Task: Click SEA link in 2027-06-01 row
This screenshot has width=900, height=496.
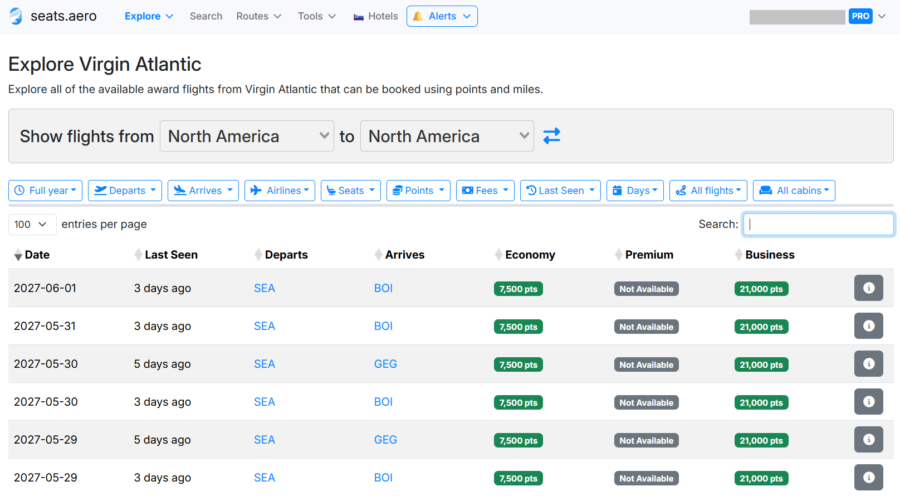Action: point(265,288)
